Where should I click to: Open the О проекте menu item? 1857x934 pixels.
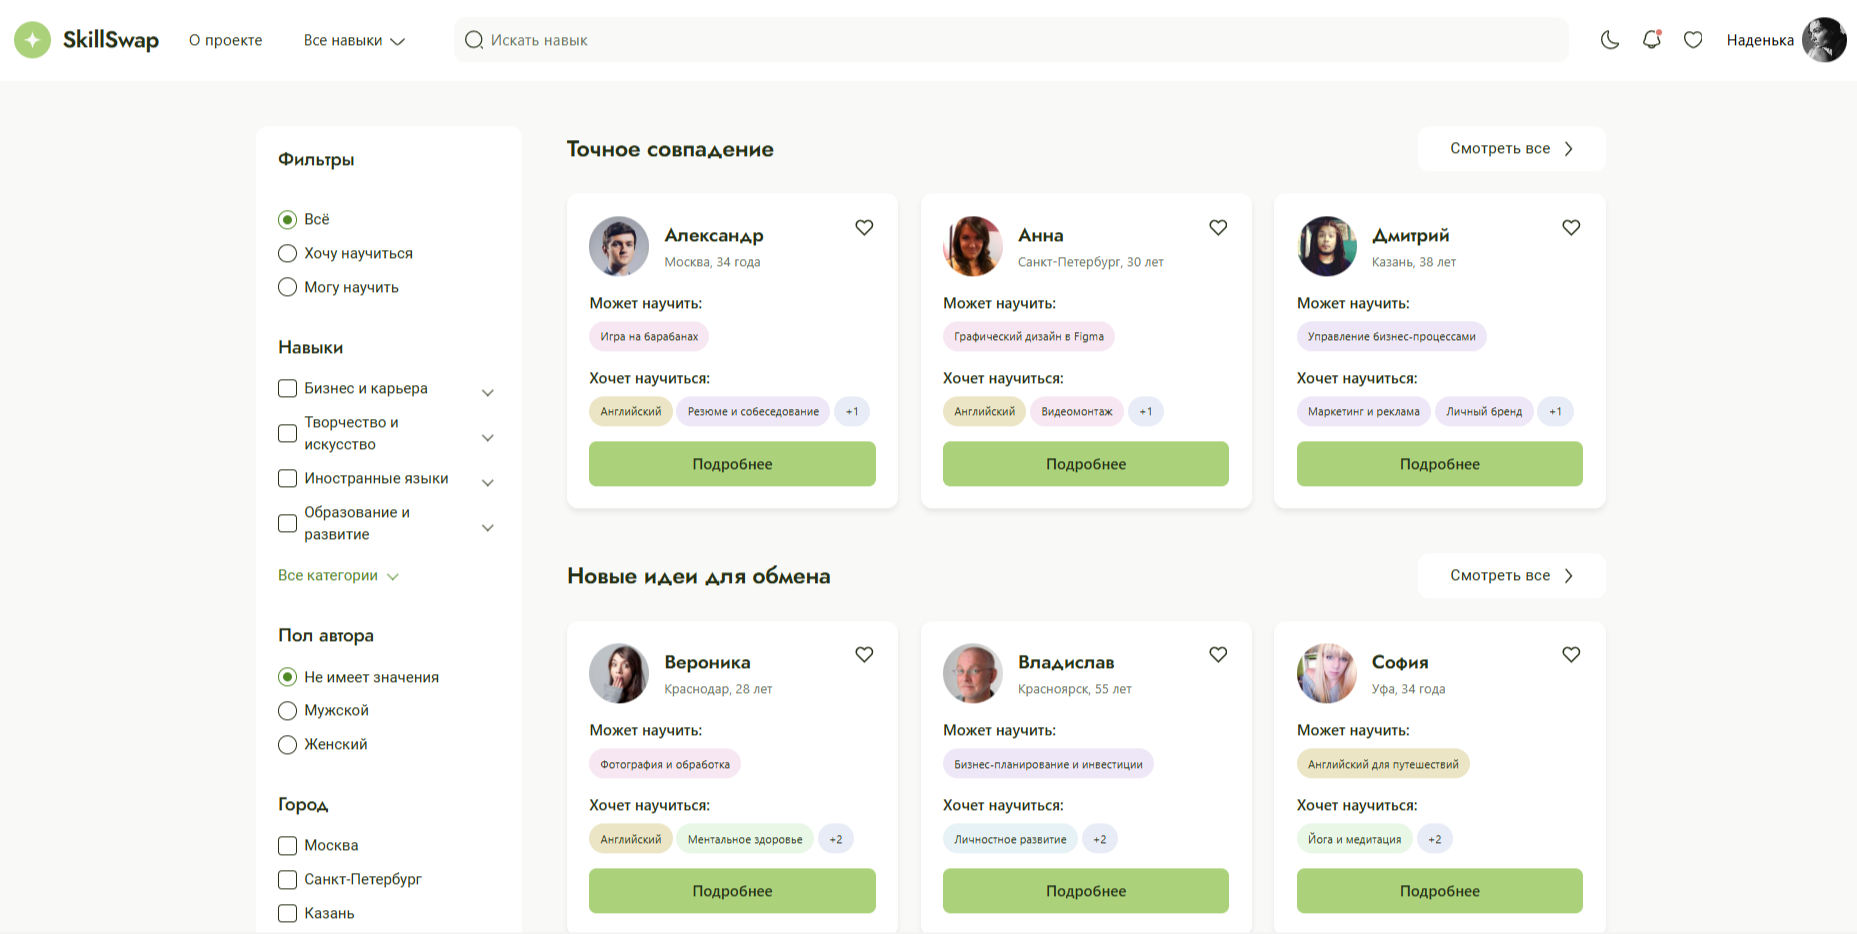226,40
